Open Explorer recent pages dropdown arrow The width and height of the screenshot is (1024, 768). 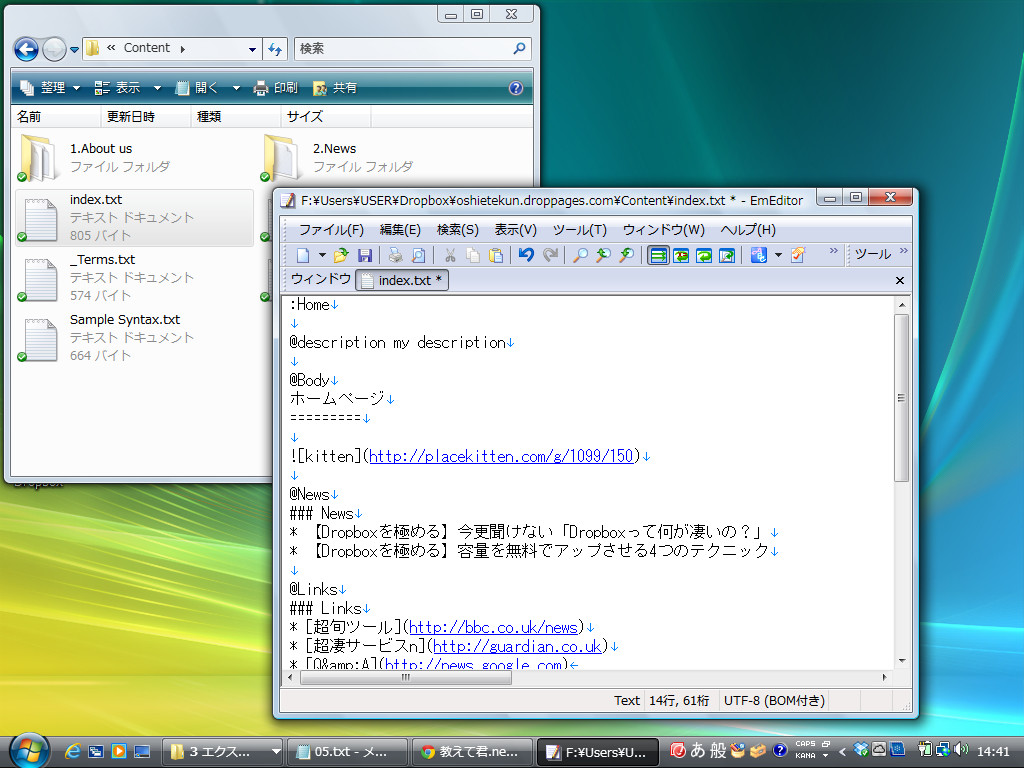coord(74,50)
